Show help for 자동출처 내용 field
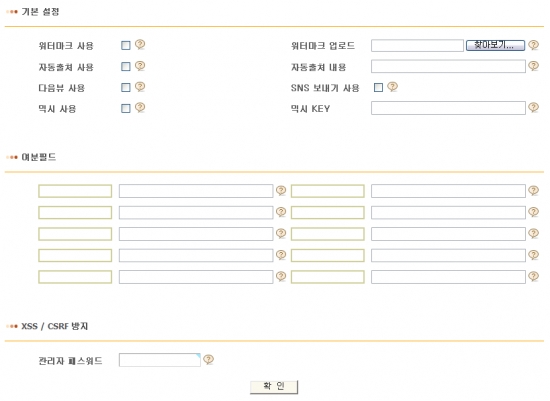This screenshot has height=401, width=550. point(534,66)
